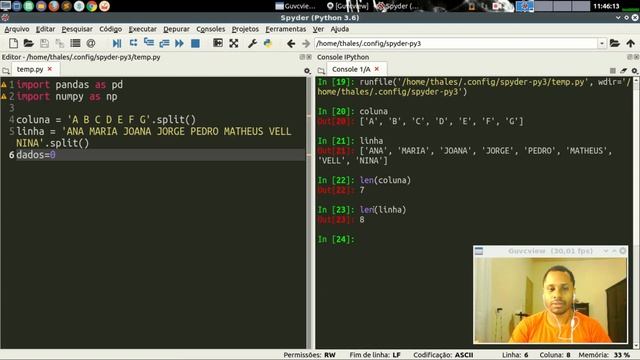Click warning marker on line 2
This screenshot has height=360, width=640.
(x=4, y=97)
